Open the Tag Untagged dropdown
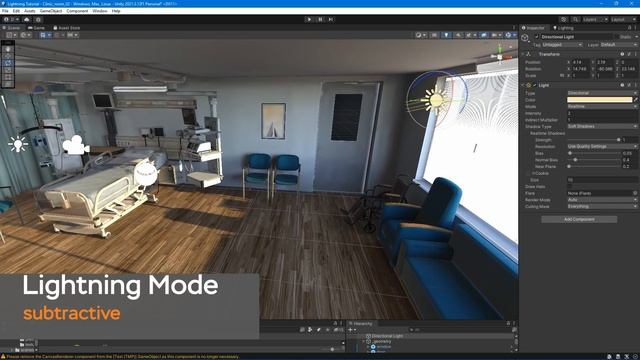The width and height of the screenshot is (640, 360). click(562, 44)
